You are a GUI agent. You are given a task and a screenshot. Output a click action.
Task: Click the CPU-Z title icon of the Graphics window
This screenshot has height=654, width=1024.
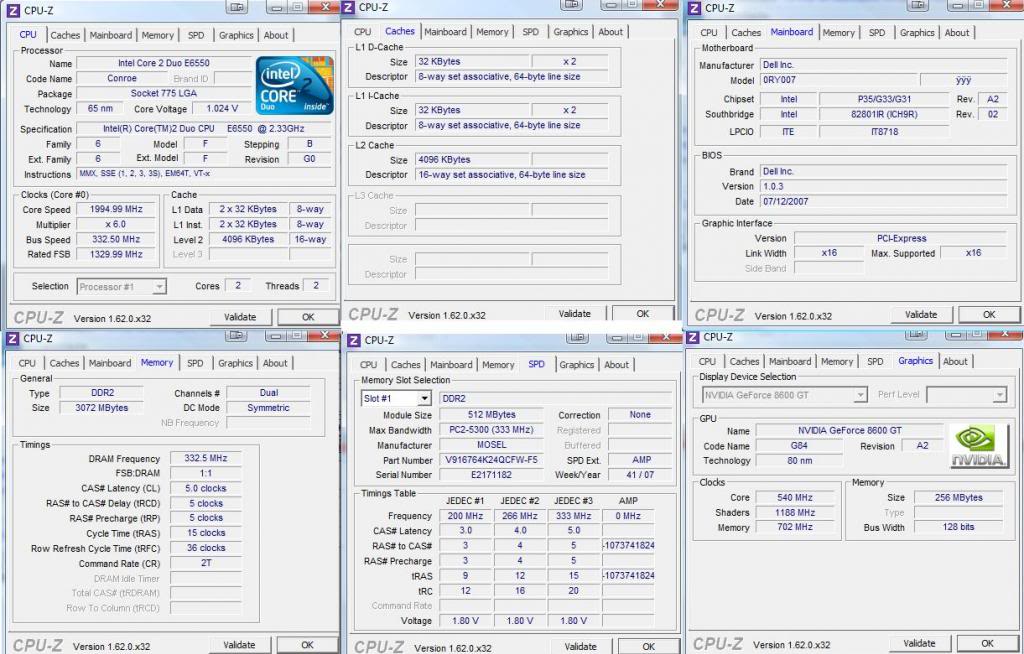693,338
